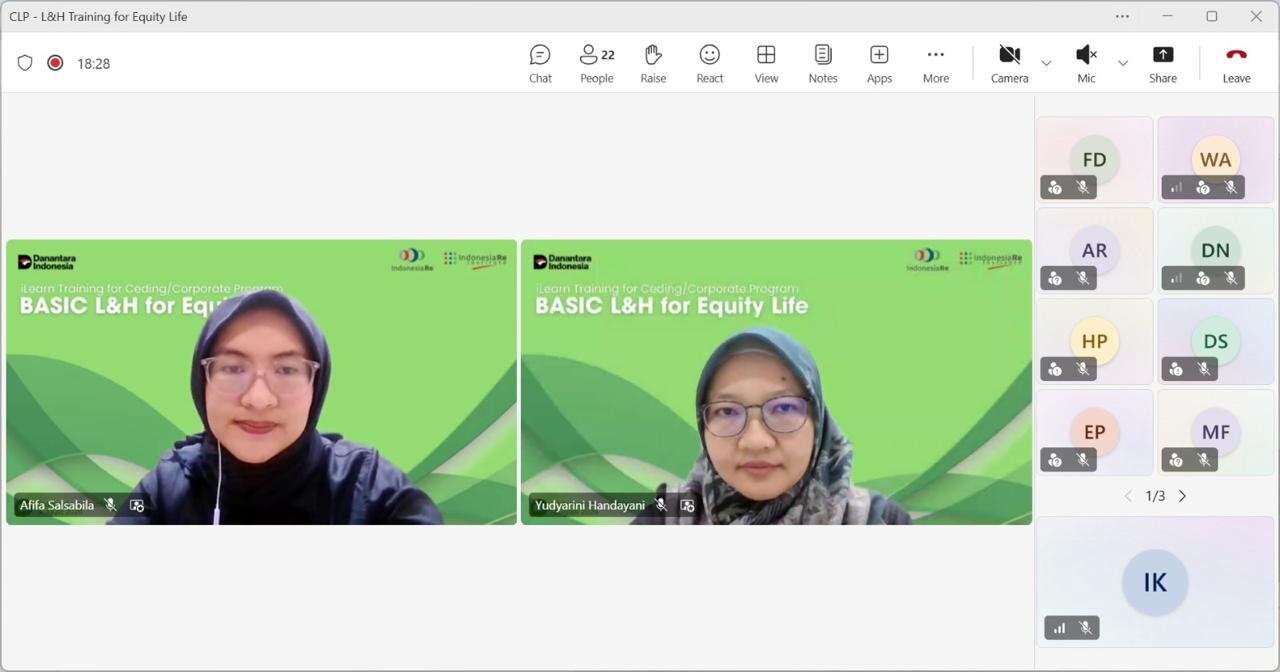This screenshot has width=1280, height=672.
Task: Click guest status icon on HP tile
Action: click(x=1055, y=369)
